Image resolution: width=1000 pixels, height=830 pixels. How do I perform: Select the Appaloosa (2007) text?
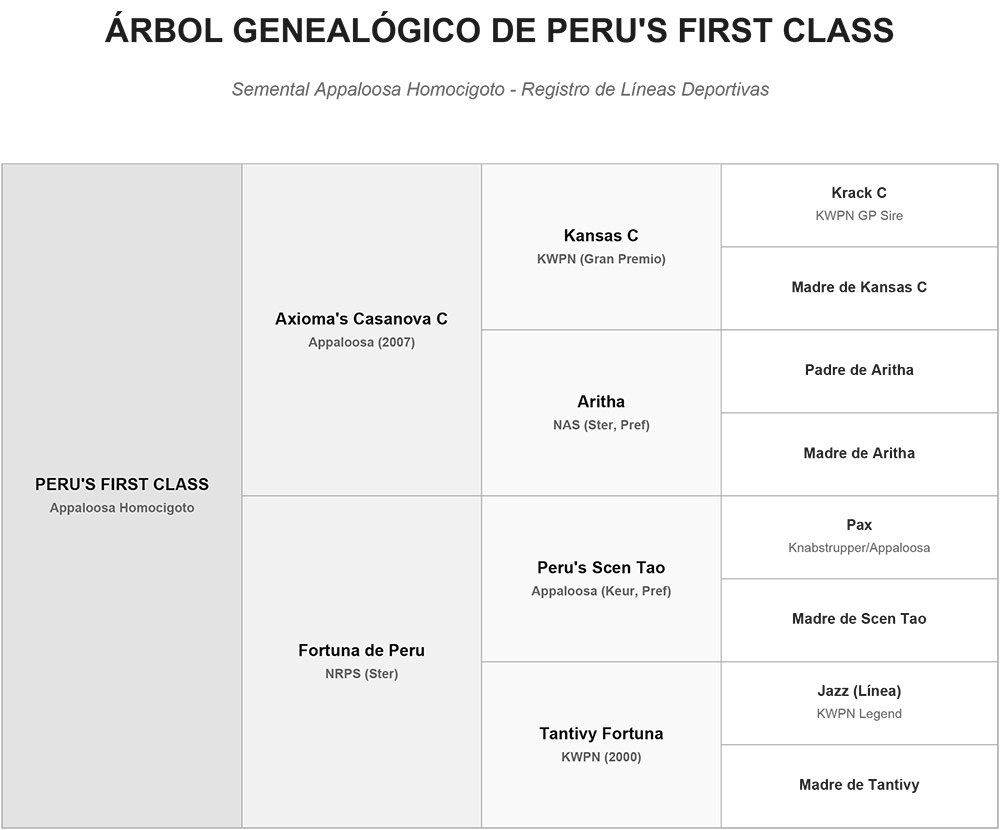click(x=362, y=342)
